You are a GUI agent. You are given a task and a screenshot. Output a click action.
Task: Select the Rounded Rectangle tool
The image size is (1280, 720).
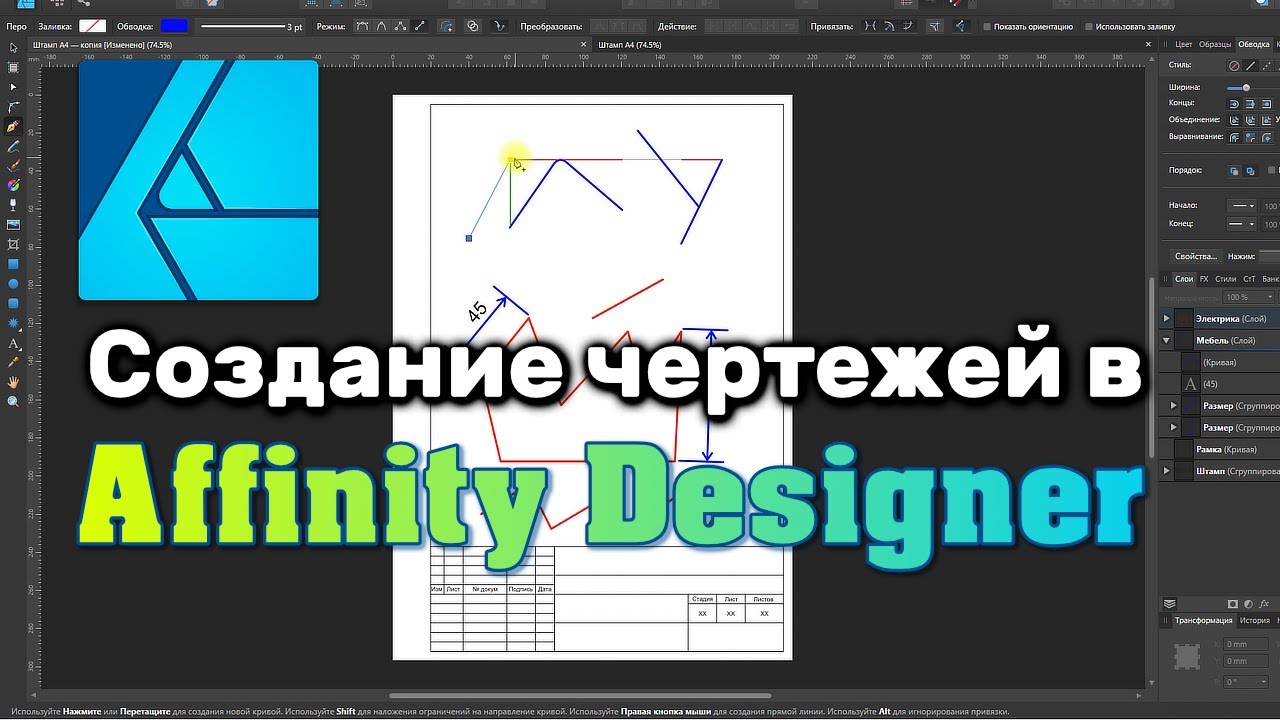pos(13,303)
